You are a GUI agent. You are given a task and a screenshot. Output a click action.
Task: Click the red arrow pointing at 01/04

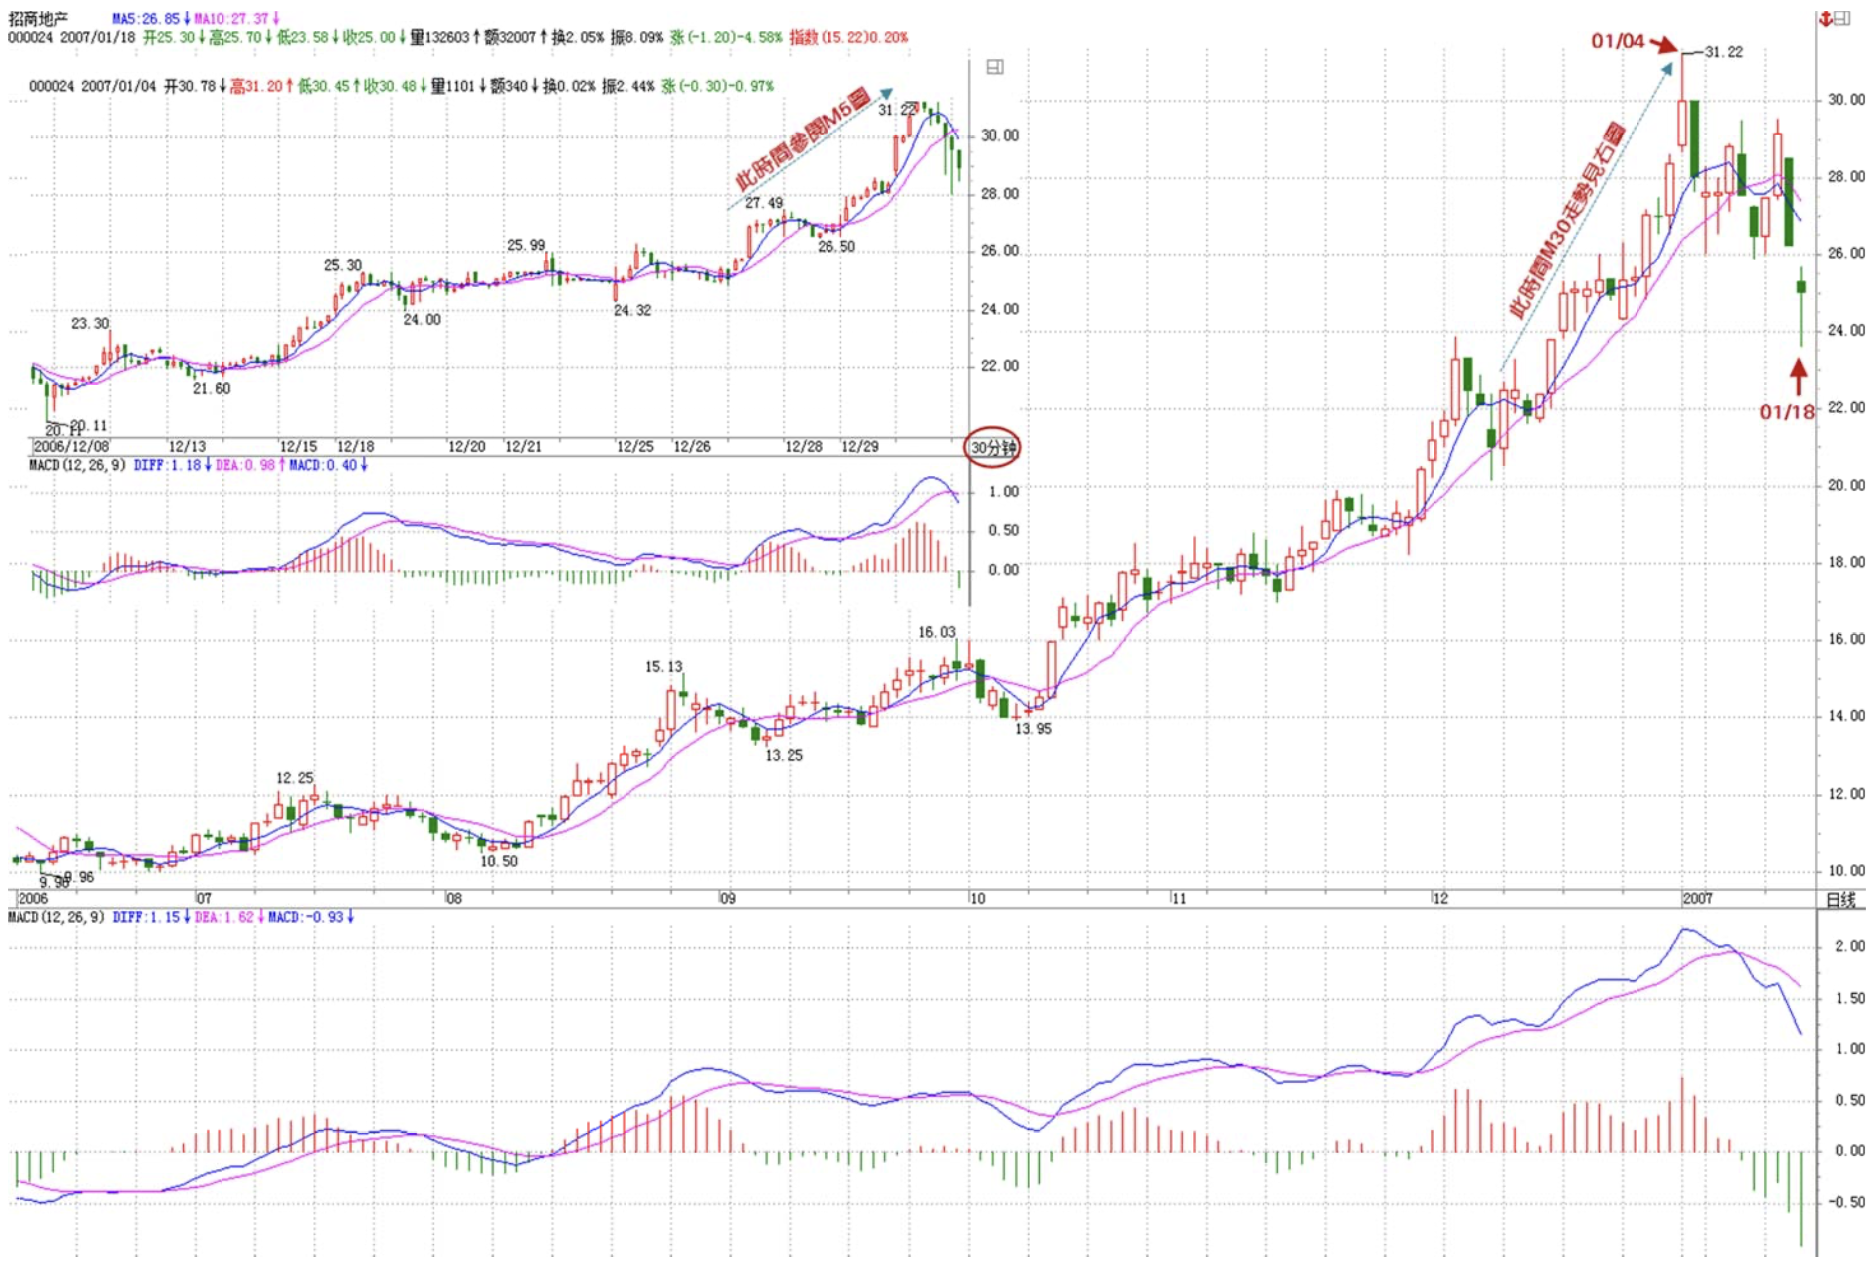pyautogui.click(x=1663, y=44)
